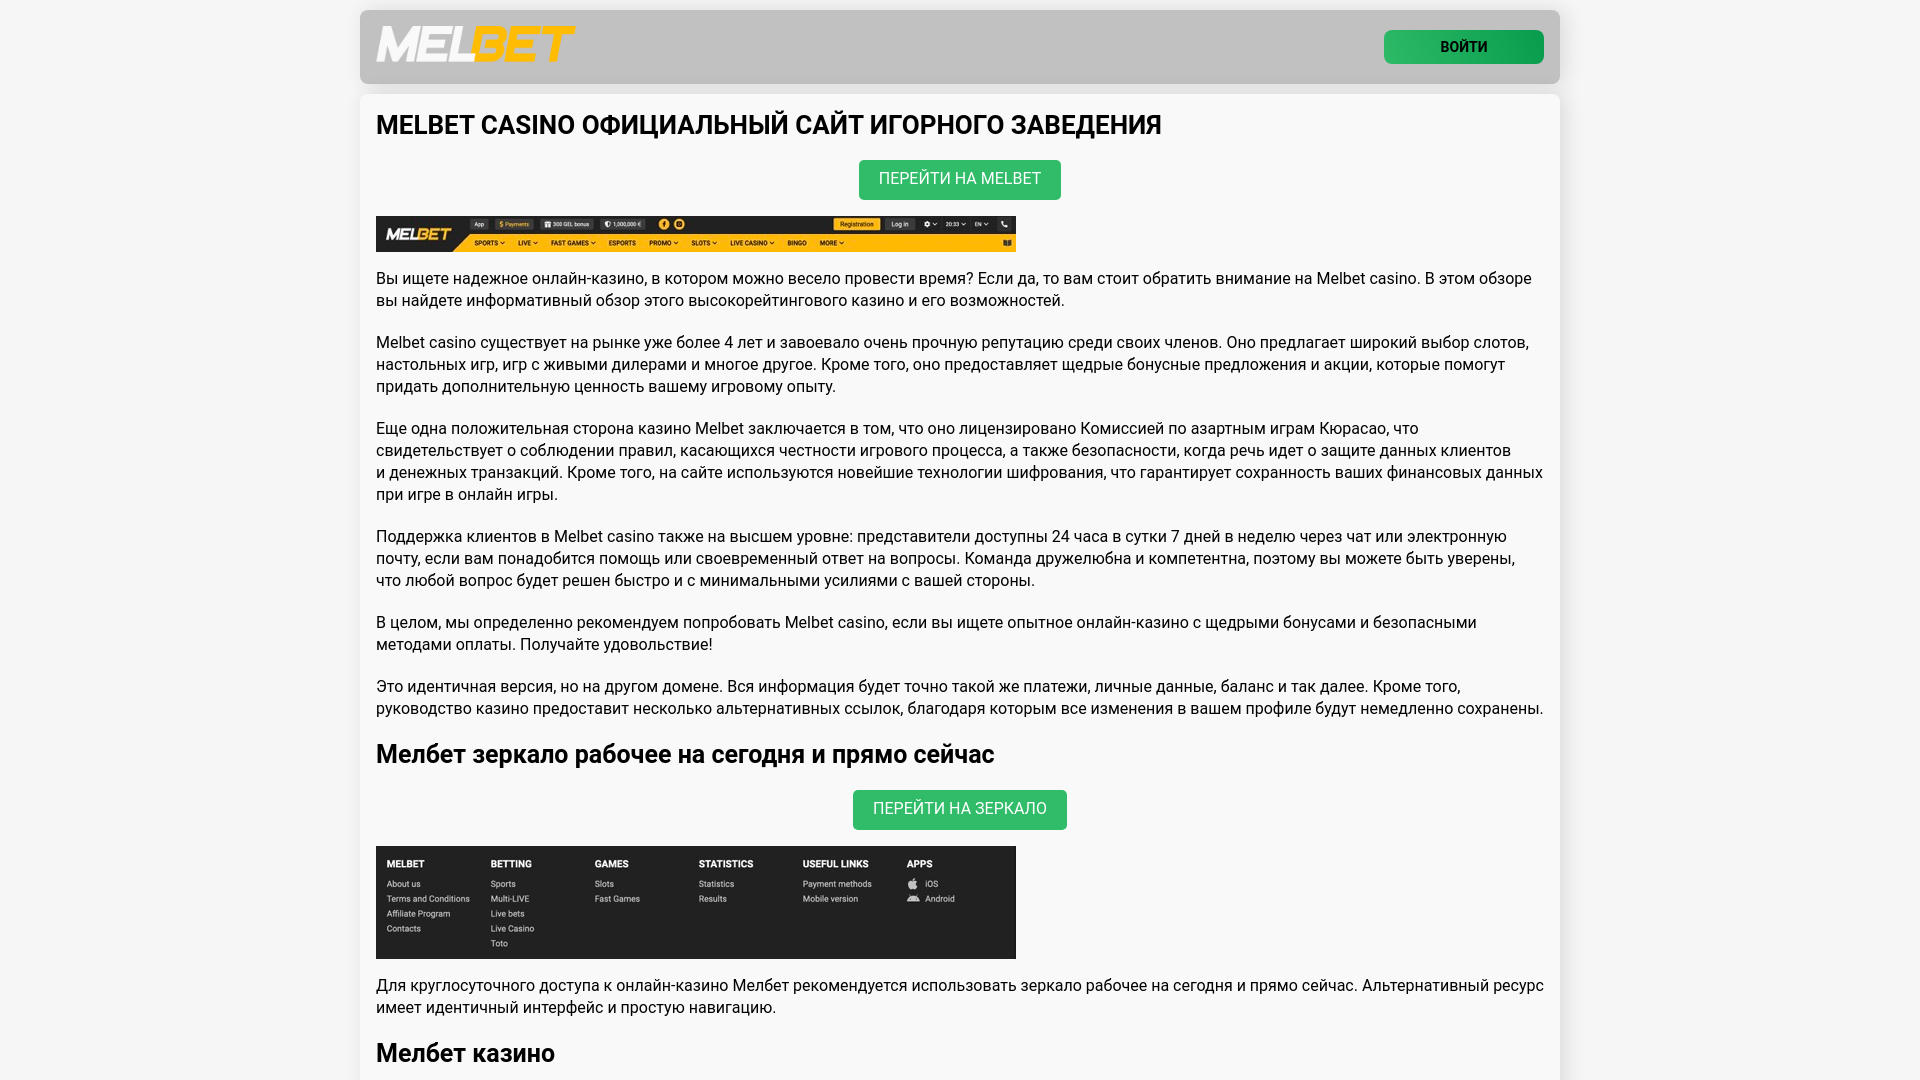Click paragraph starting Для круглосуточного доступа

tap(960, 997)
